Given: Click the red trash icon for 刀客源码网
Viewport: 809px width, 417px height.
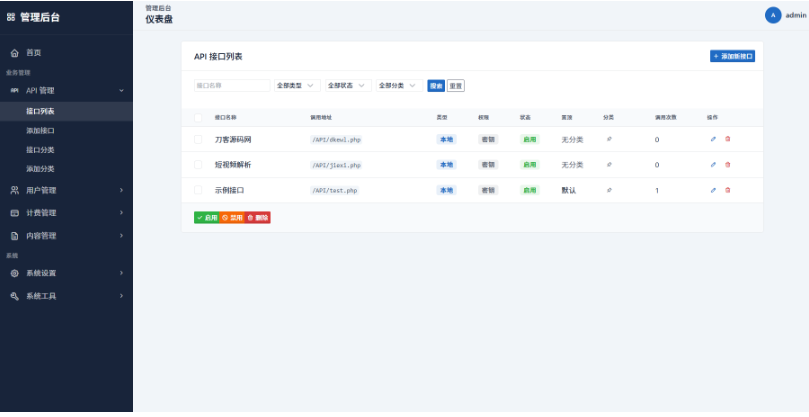Looking at the screenshot, I should coord(727,139).
